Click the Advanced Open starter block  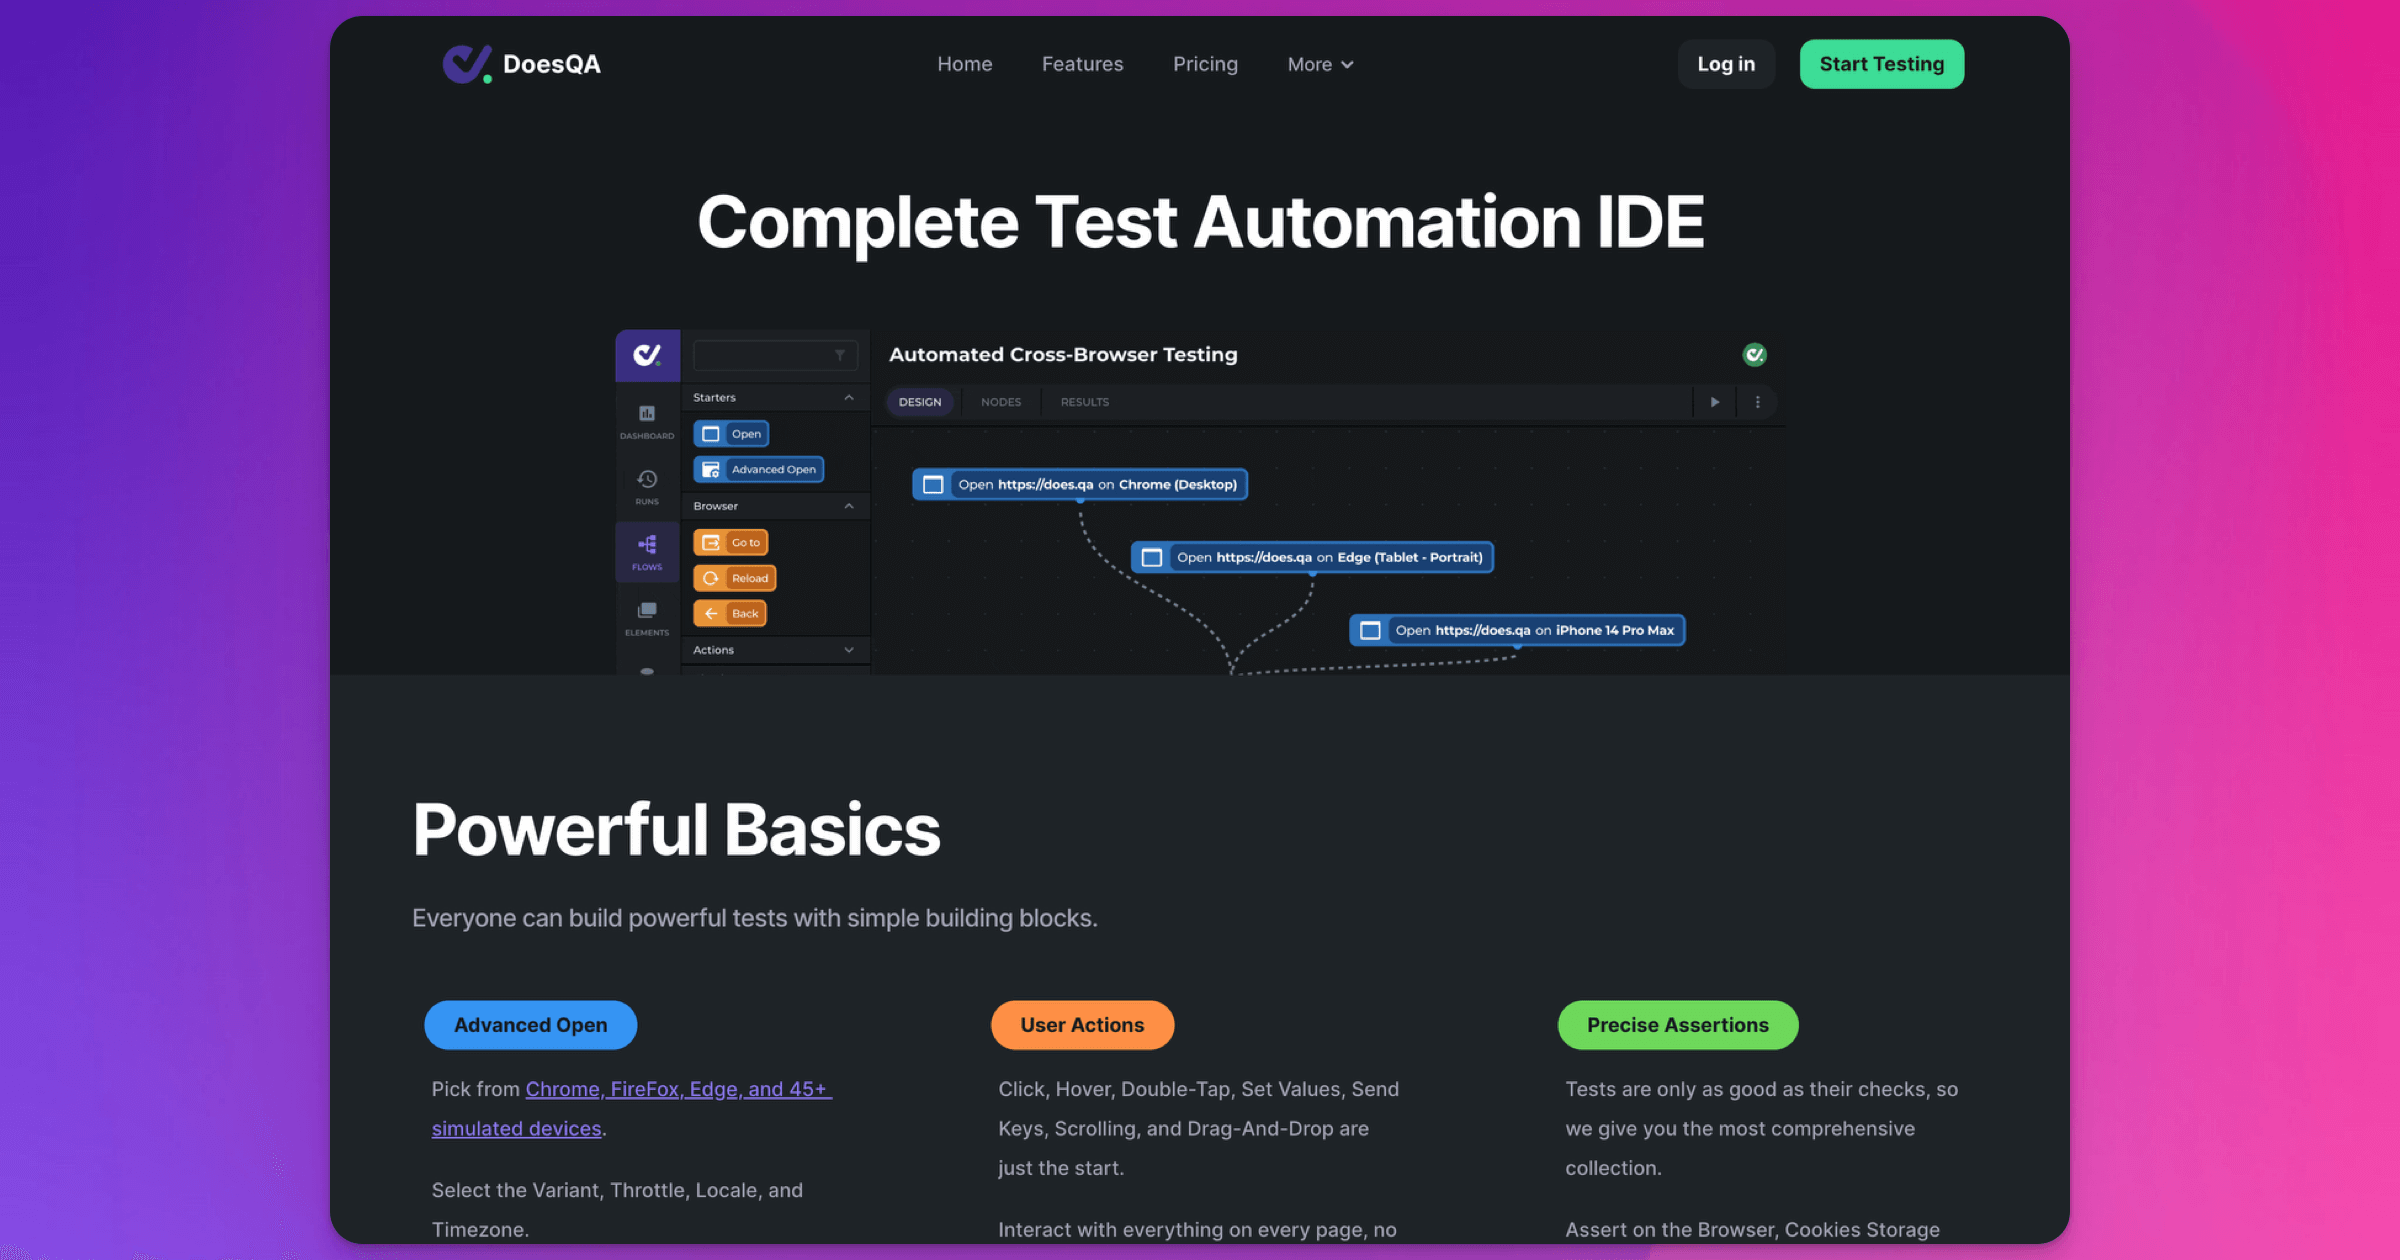pyautogui.click(x=759, y=469)
